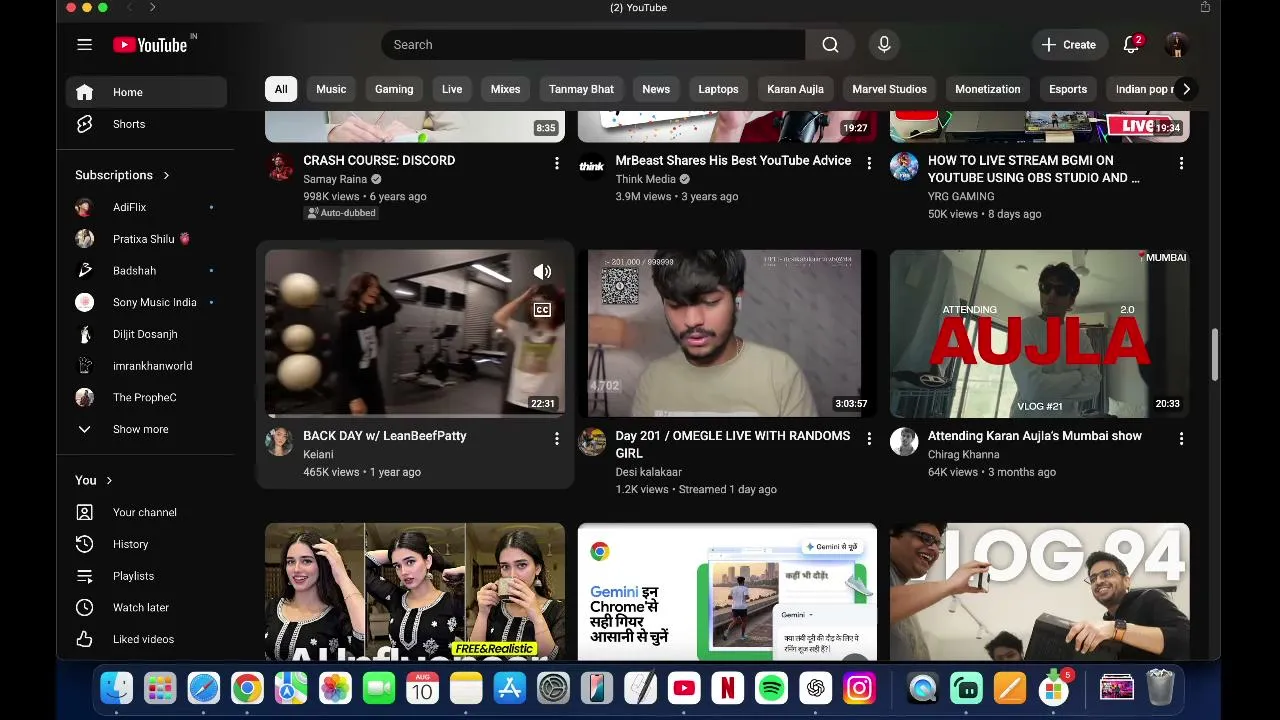Go to Shorts in the sidebar
1280x720 pixels.
[x=146, y=124]
